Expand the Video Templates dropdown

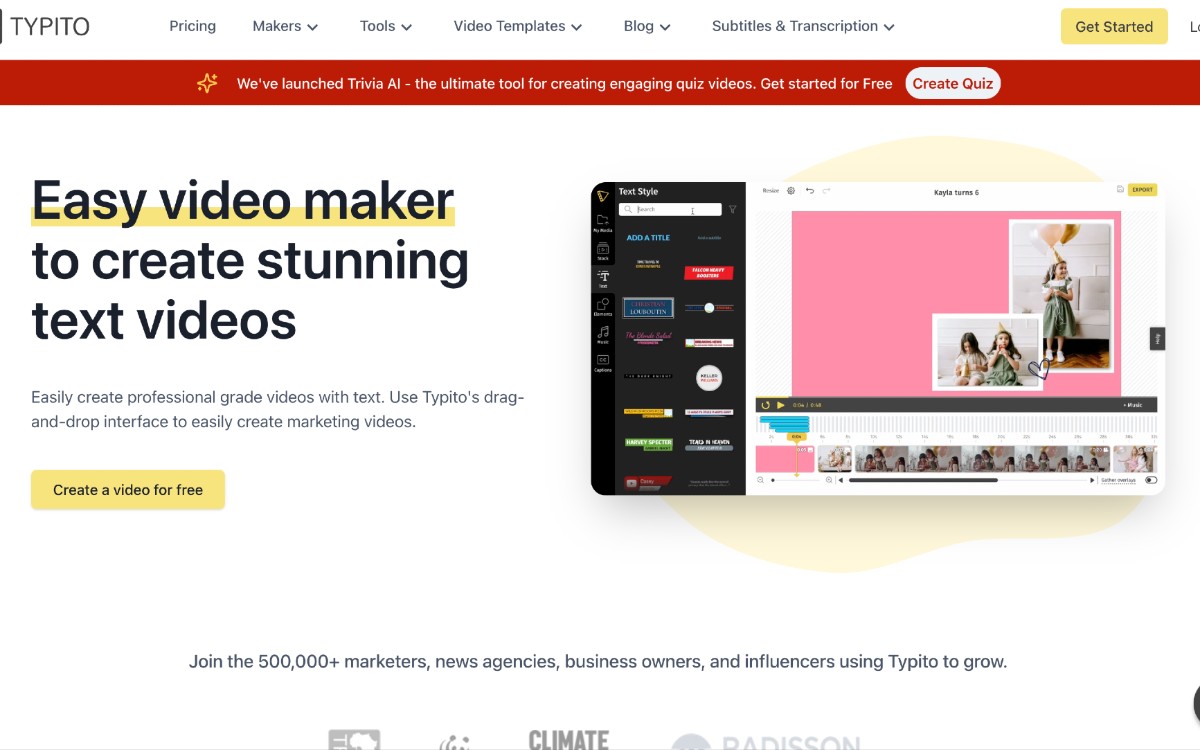point(517,27)
